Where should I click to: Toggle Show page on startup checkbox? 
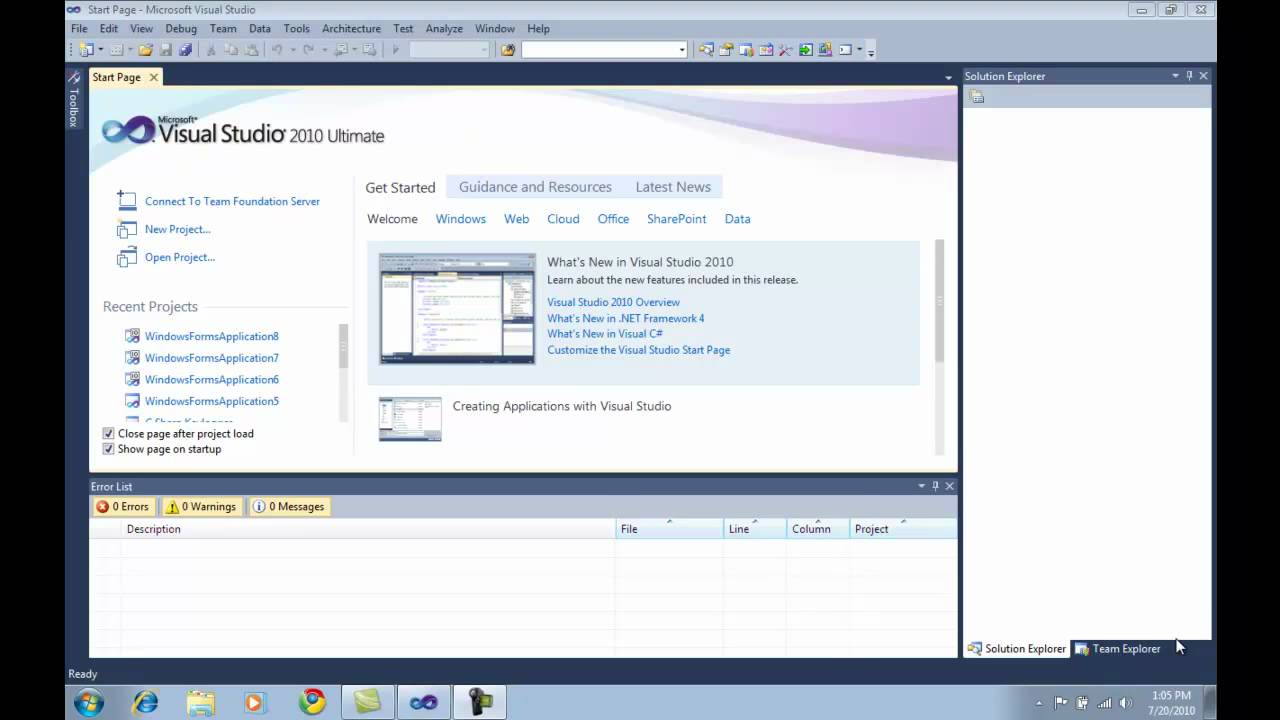point(109,449)
